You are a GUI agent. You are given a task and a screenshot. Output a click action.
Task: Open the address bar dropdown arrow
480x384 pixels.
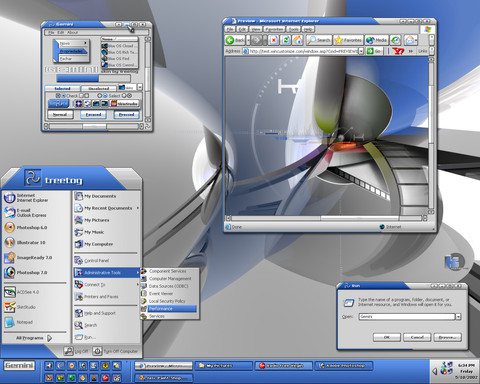pyautogui.click(x=361, y=51)
